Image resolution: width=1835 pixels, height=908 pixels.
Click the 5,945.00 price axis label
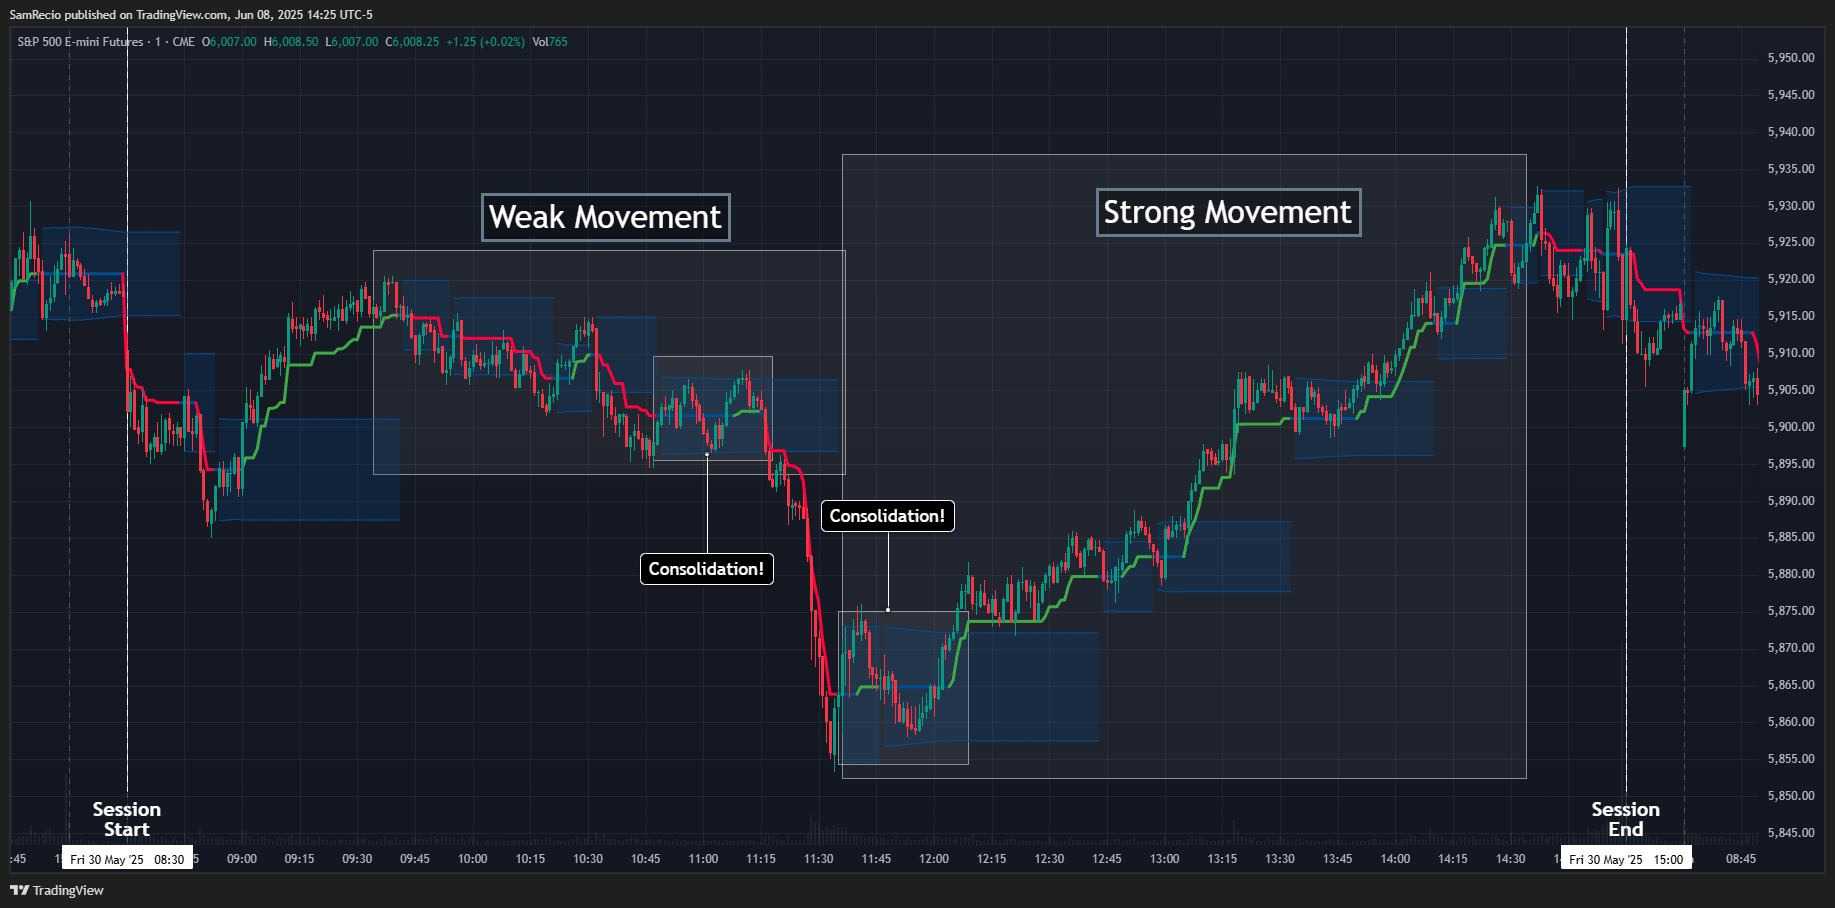pos(1791,95)
